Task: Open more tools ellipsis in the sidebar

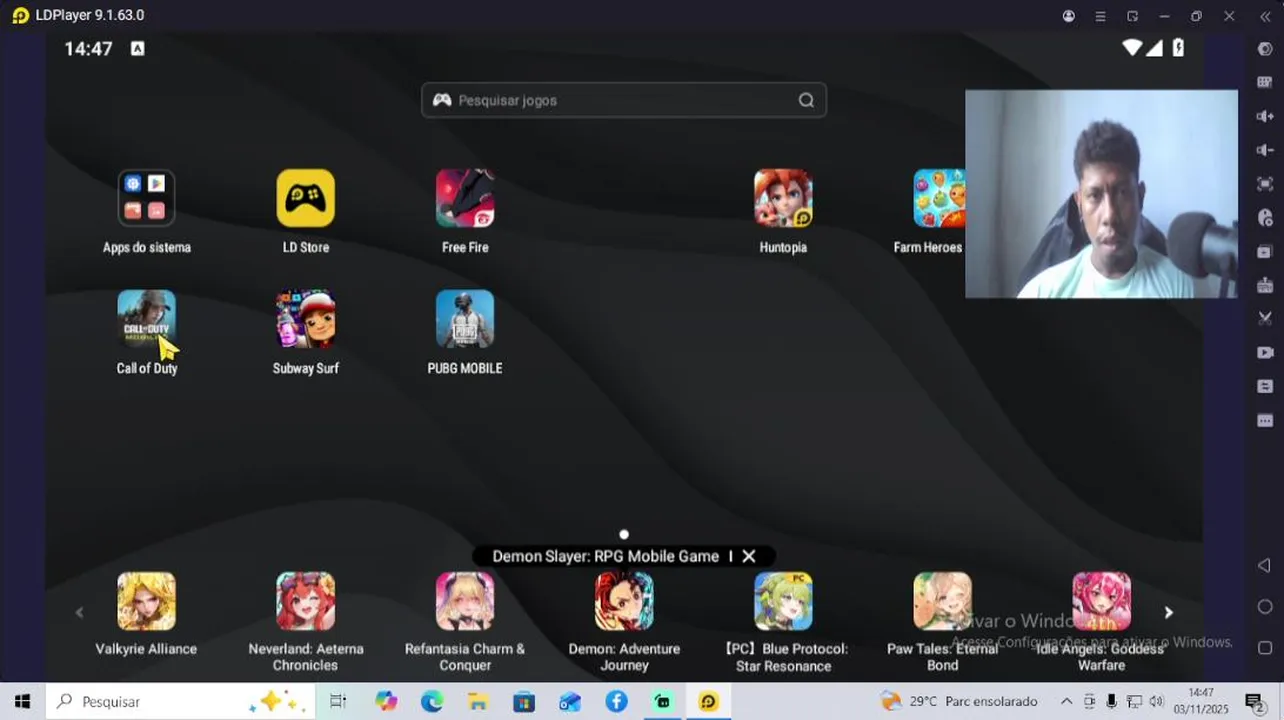Action: click(x=1264, y=420)
